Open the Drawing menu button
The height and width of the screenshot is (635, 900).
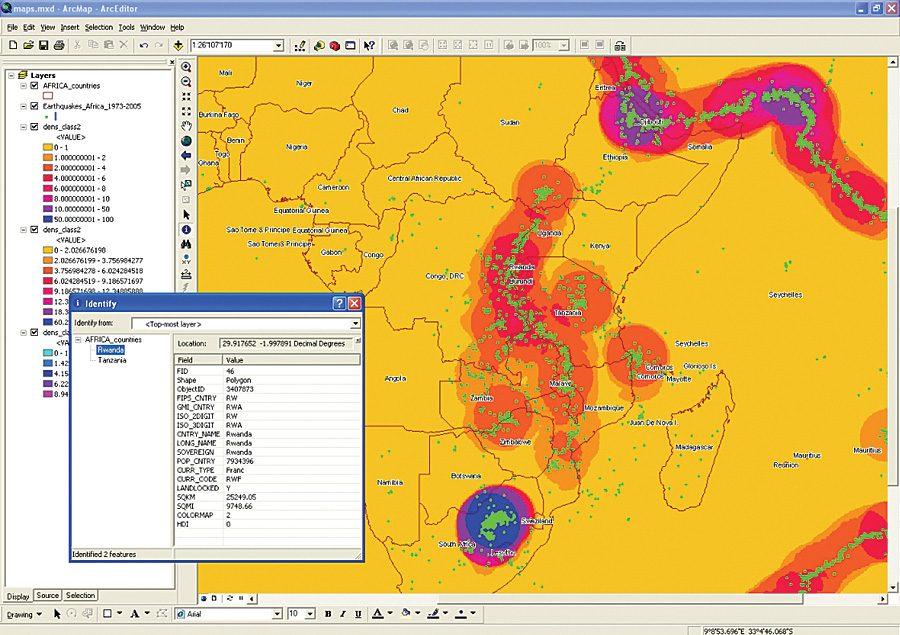[x=24, y=613]
